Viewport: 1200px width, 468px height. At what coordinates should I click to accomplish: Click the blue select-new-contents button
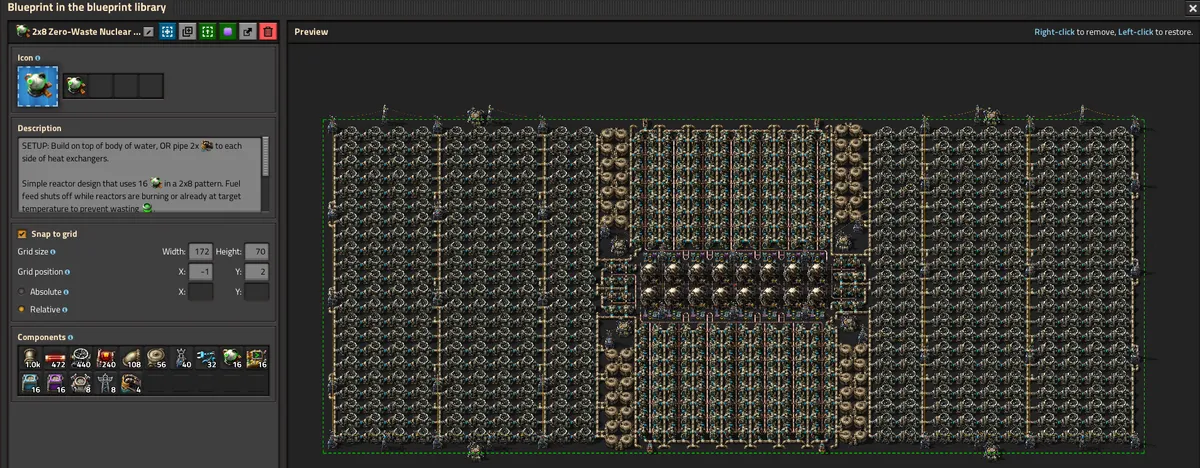(167, 32)
